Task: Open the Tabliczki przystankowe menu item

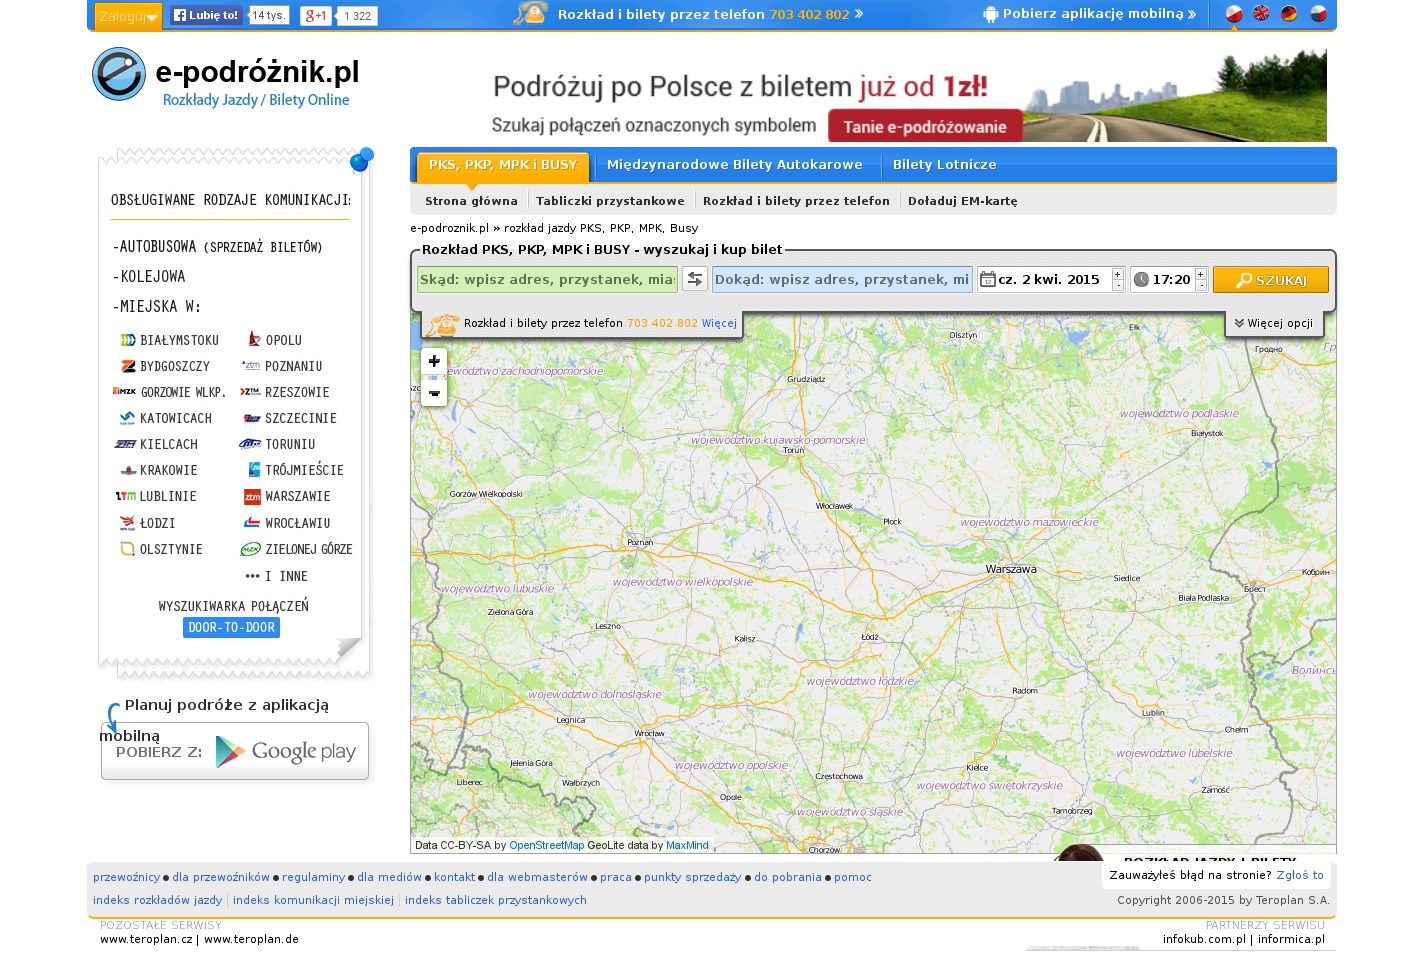Action: point(610,201)
